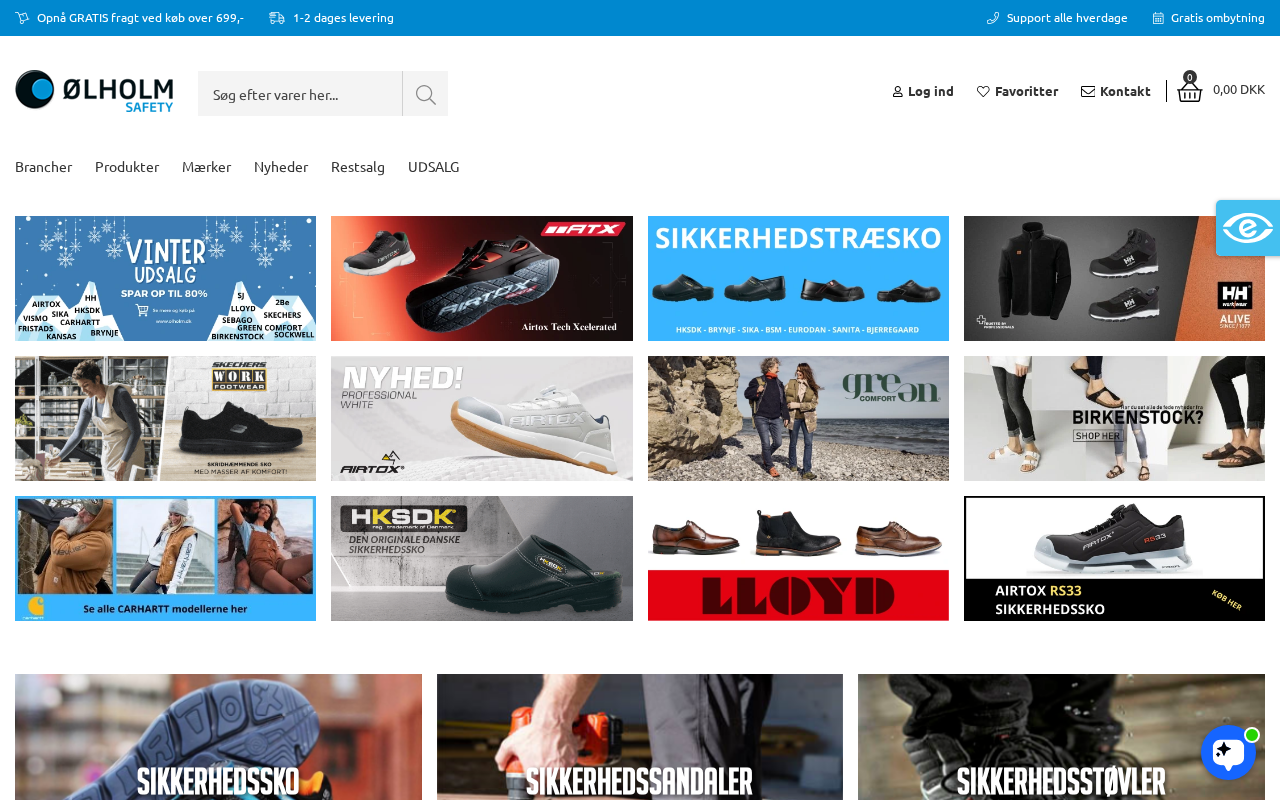Open the Brancher menu
This screenshot has width=1280, height=800.
tap(44, 167)
